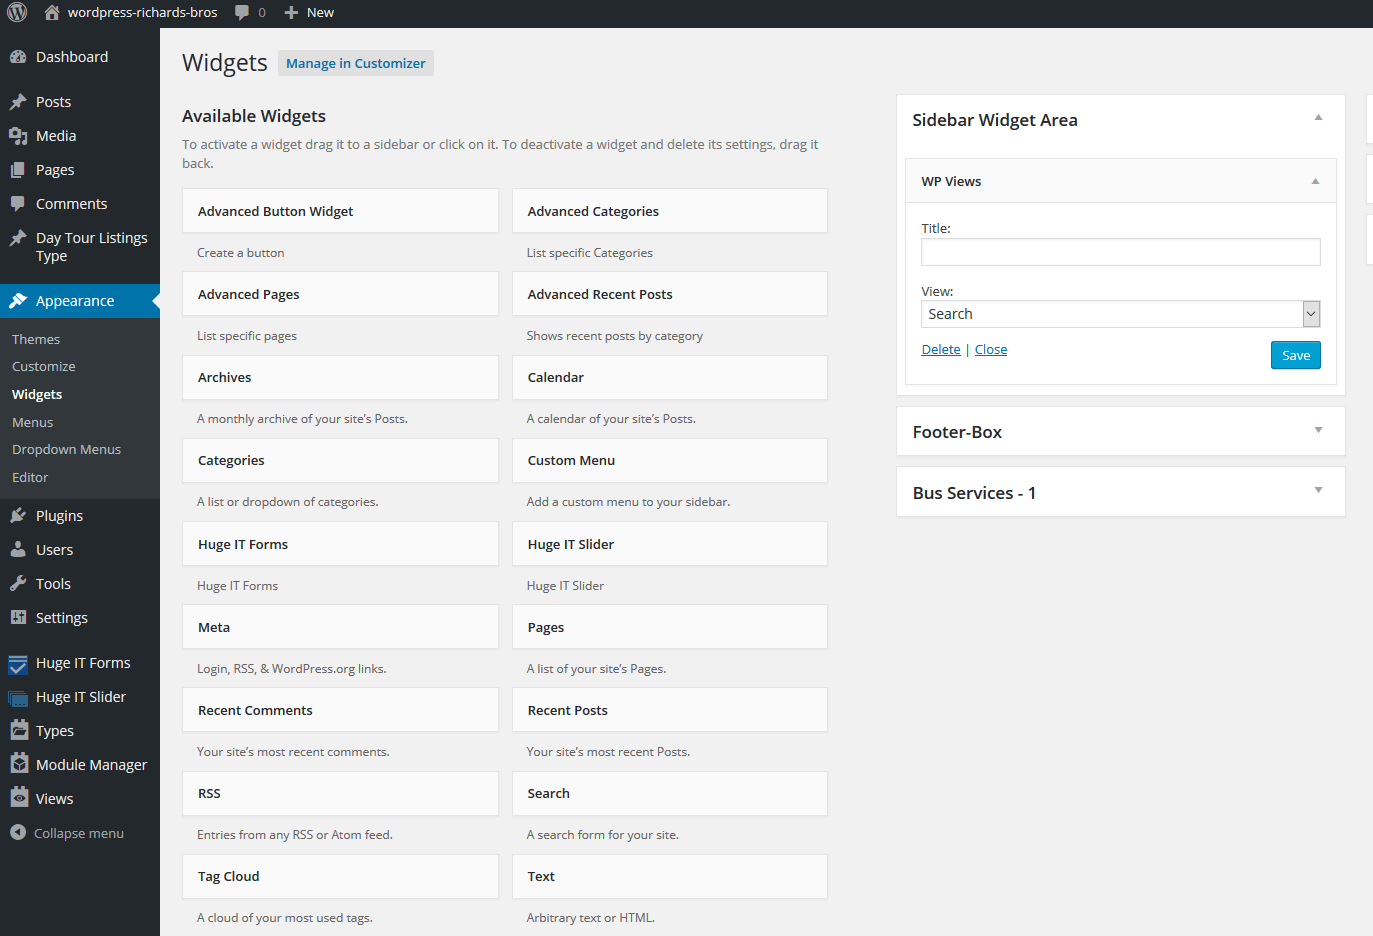This screenshot has height=936, width=1373.
Task: Open the site home icon for wordpress-richards-bros
Action: point(52,12)
